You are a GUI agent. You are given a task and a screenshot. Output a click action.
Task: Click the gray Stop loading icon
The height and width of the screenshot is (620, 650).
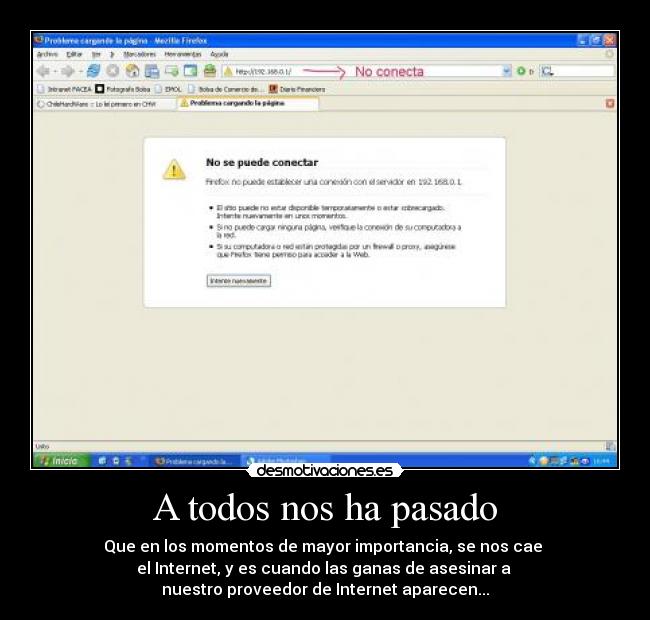pyautogui.click(x=113, y=71)
